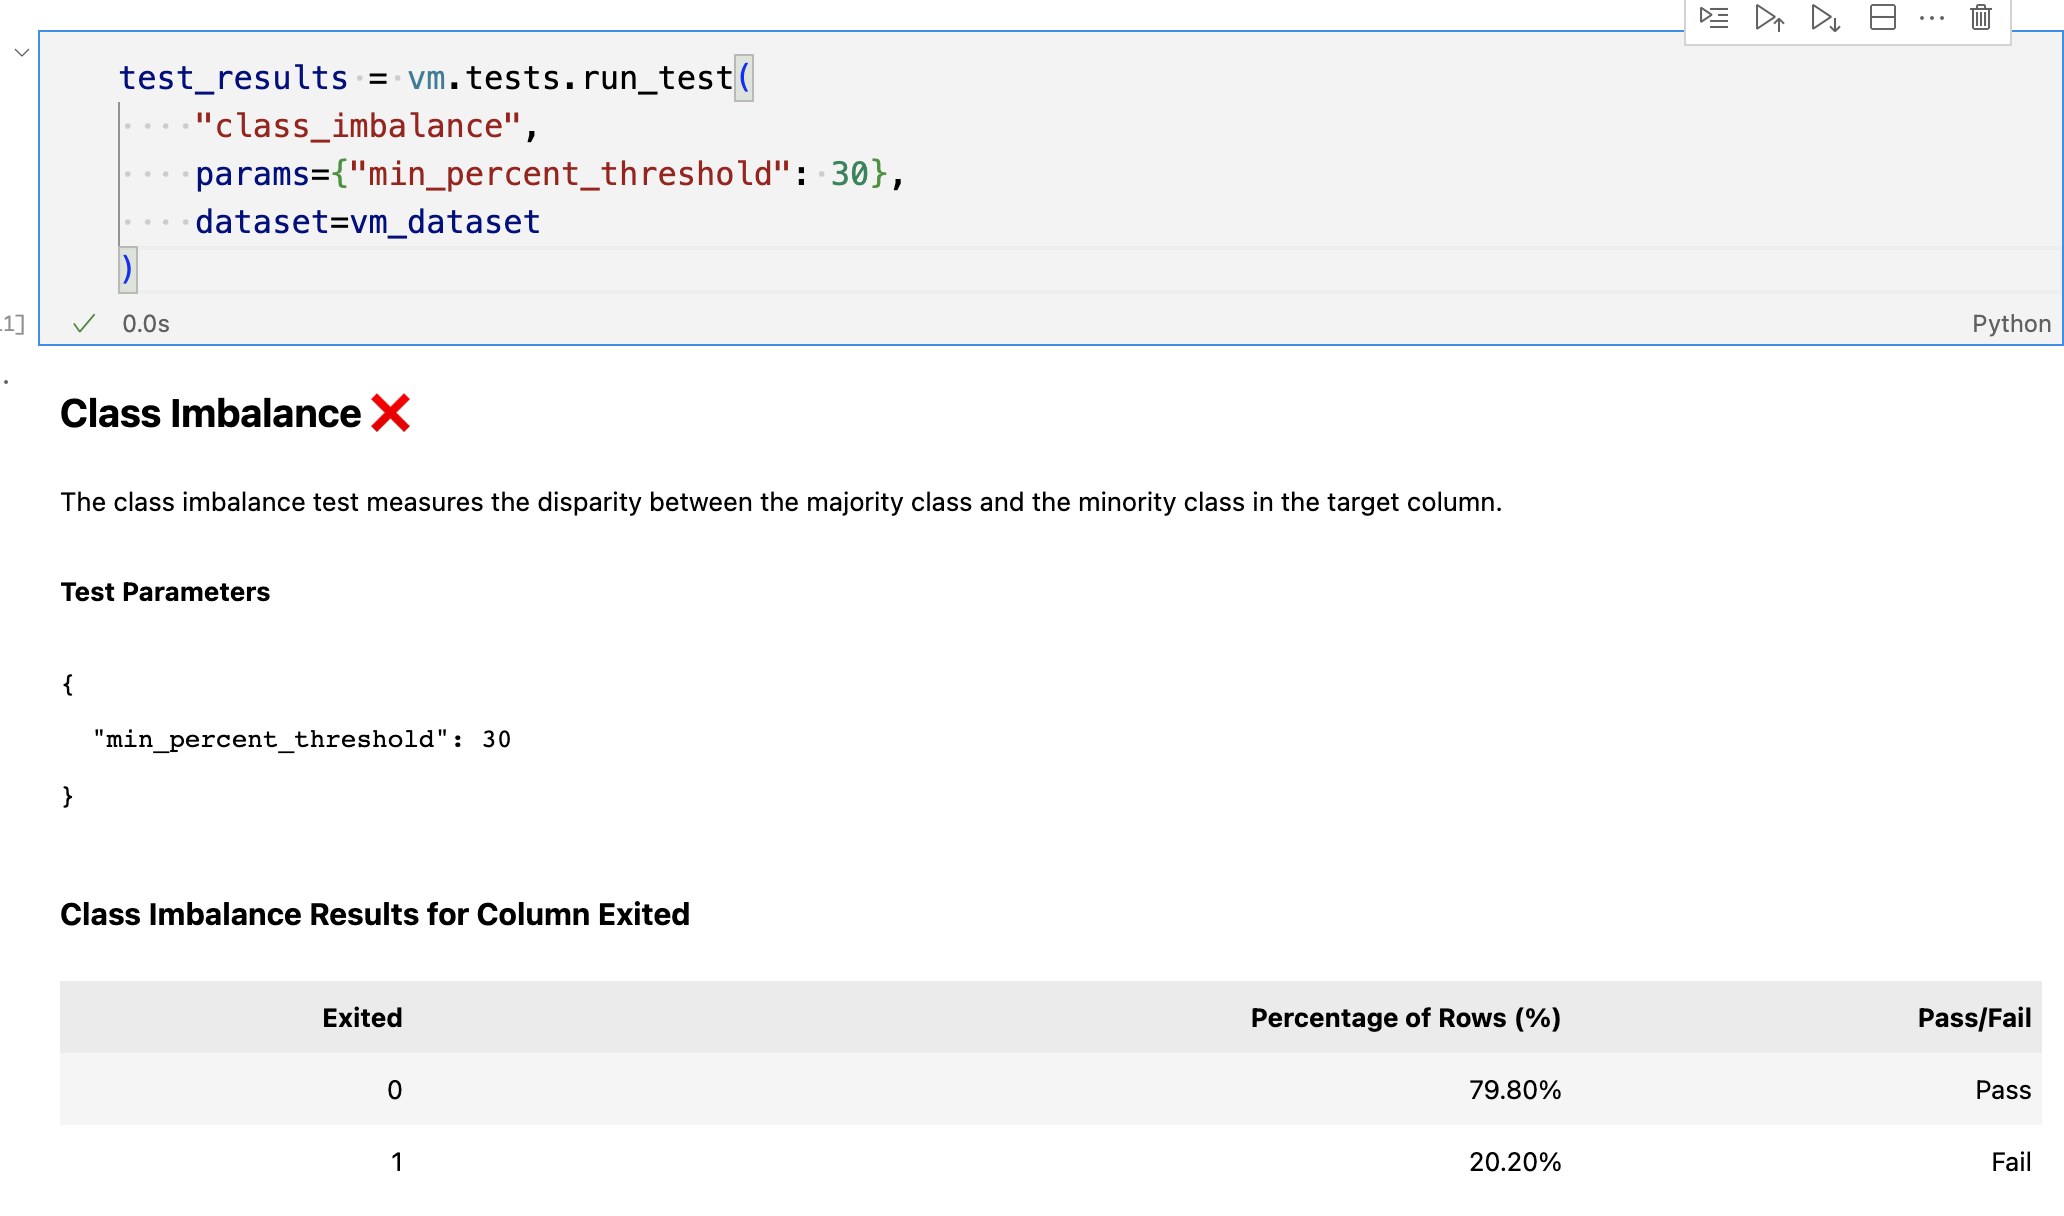Click the green execution success checkmark
This screenshot has height=1216, width=2064.
click(83, 322)
